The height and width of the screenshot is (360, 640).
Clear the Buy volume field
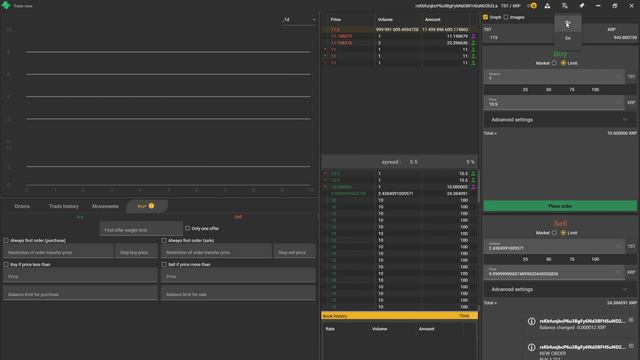click(618, 76)
